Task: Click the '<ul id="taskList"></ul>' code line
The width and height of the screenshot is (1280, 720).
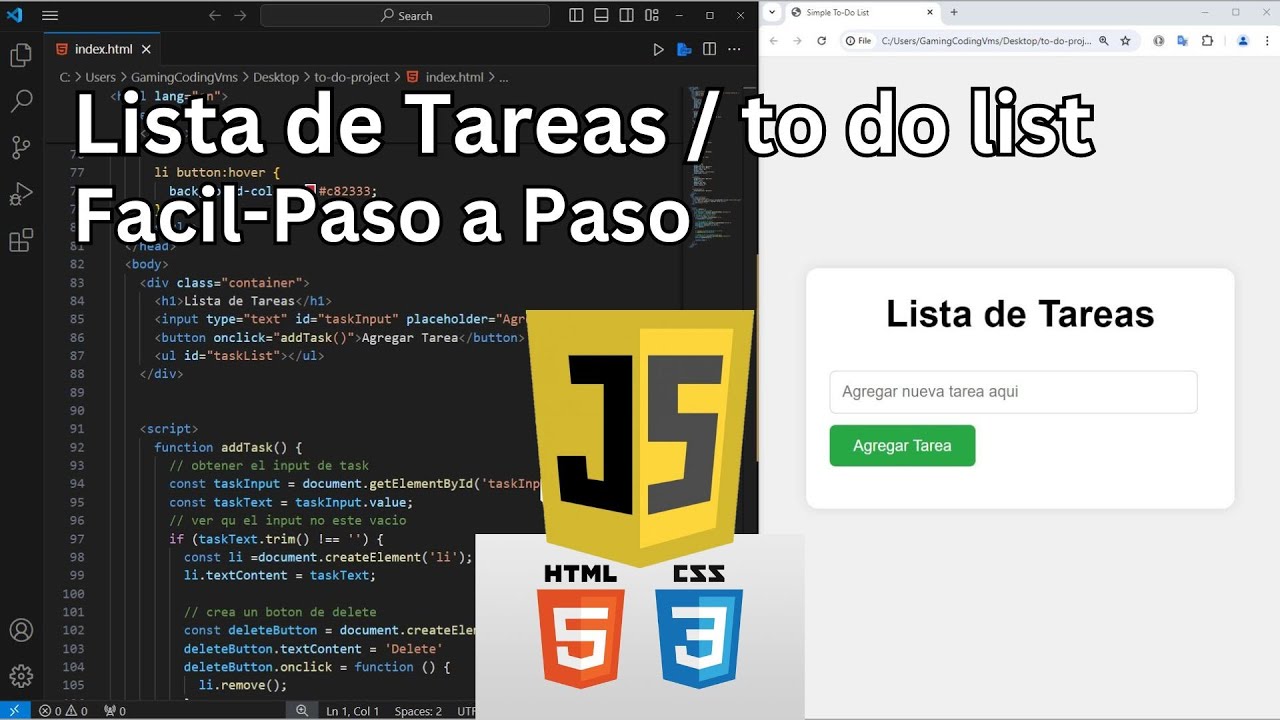Action: click(x=239, y=355)
